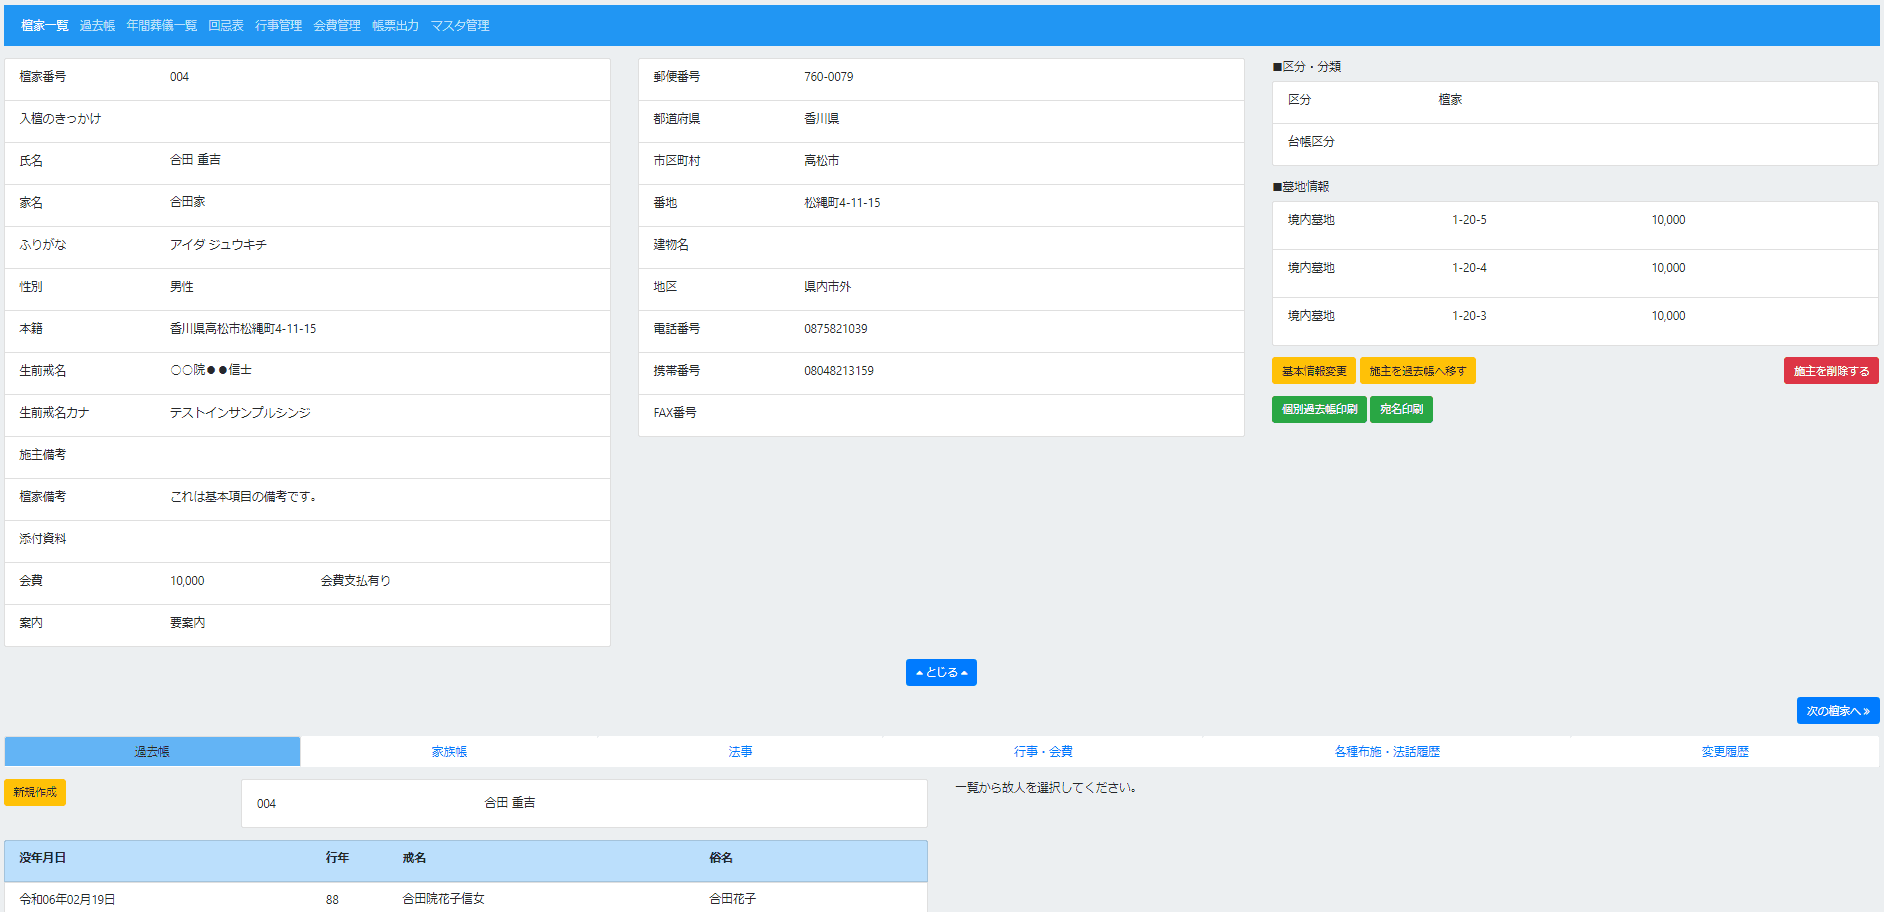This screenshot has width=1884, height=912.
Task: Click the 宛名印刷 button
Action: 1401,409
